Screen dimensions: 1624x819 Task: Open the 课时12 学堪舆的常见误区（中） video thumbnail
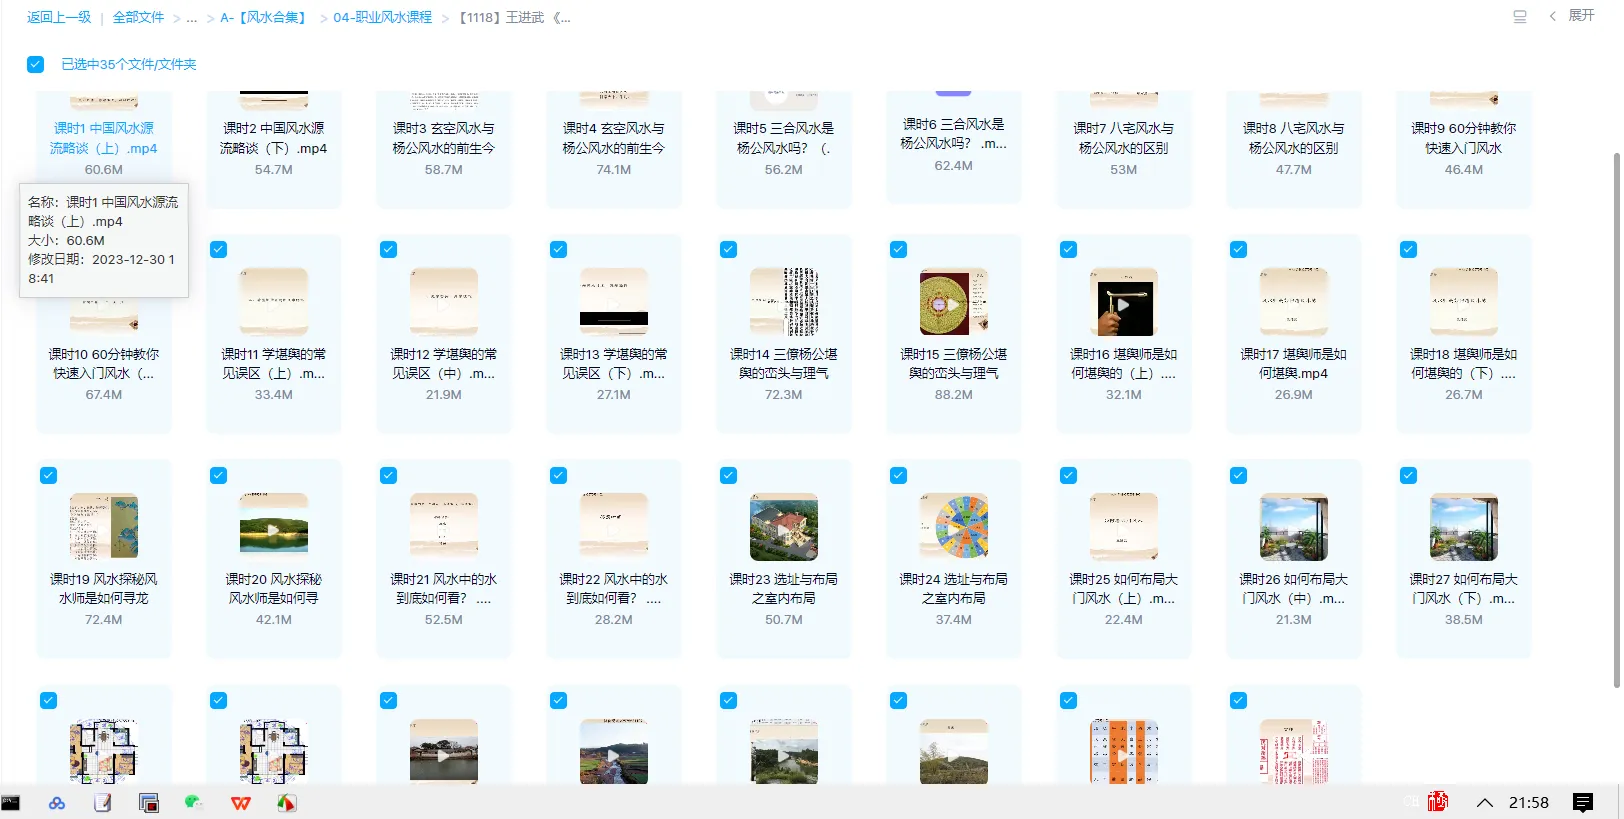(444, 302)
